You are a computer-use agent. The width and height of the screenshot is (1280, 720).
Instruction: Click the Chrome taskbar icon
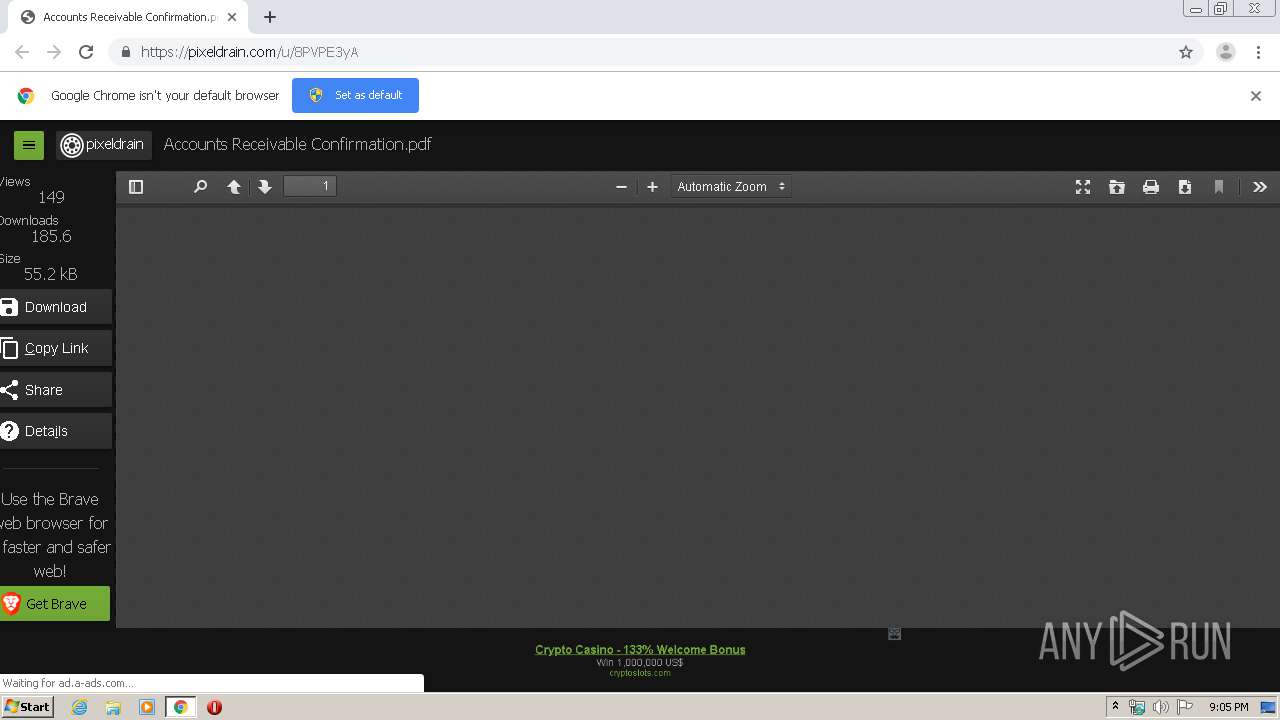[x=181, y=707]
